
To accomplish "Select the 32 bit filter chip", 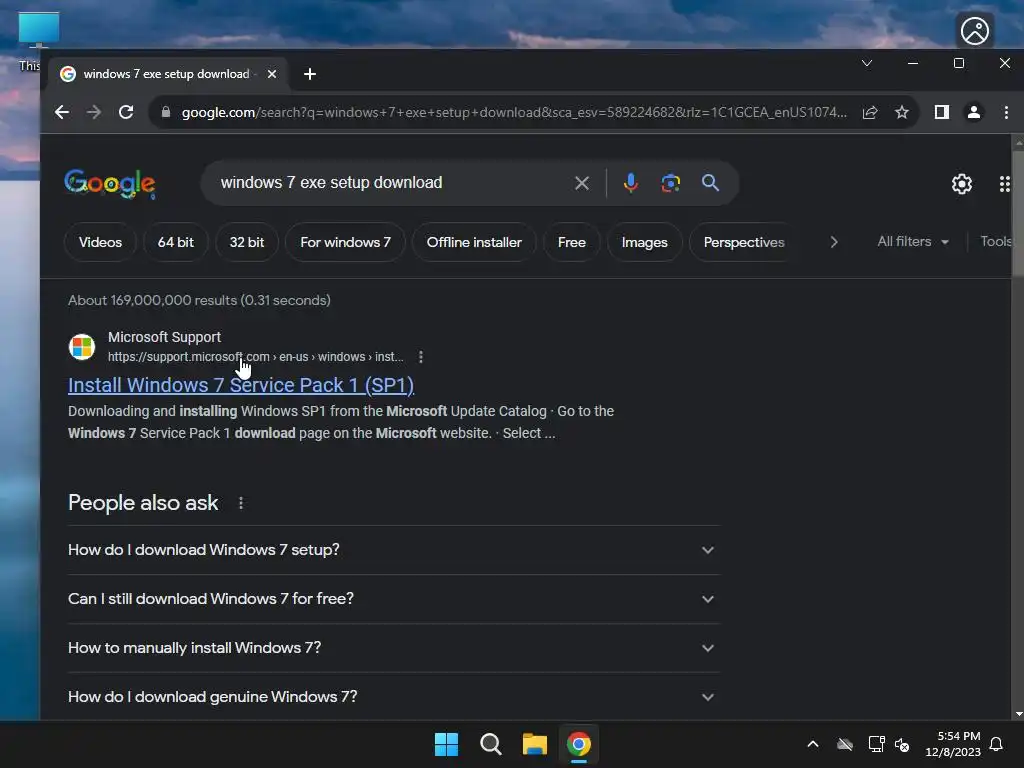I will [x=247, y=242].
